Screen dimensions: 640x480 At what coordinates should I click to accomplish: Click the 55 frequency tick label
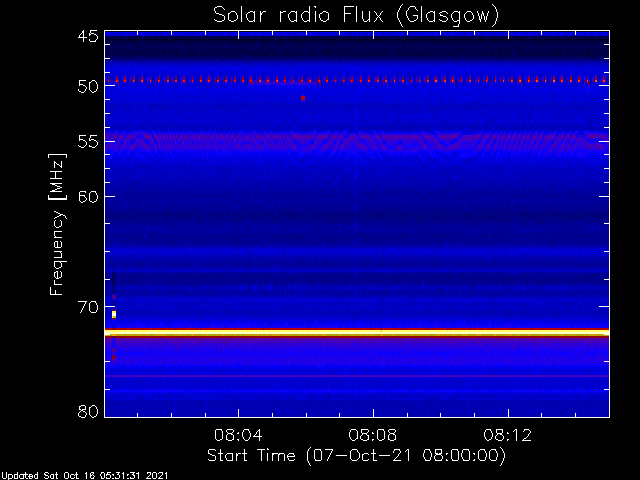[88, 142]
